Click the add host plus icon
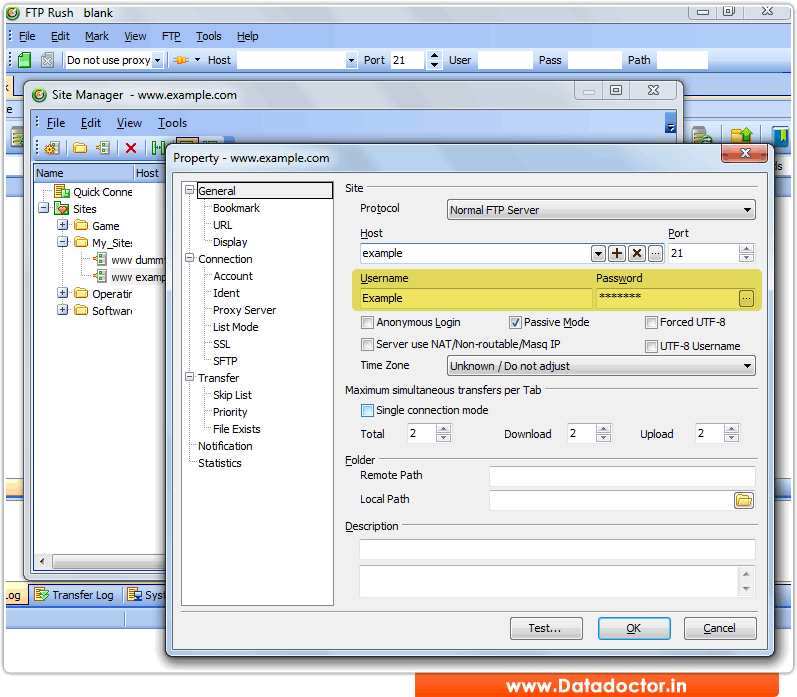Image resolution: width=797 pixels, height=697 pixels. pyautogui.click(x=617, y=253)
